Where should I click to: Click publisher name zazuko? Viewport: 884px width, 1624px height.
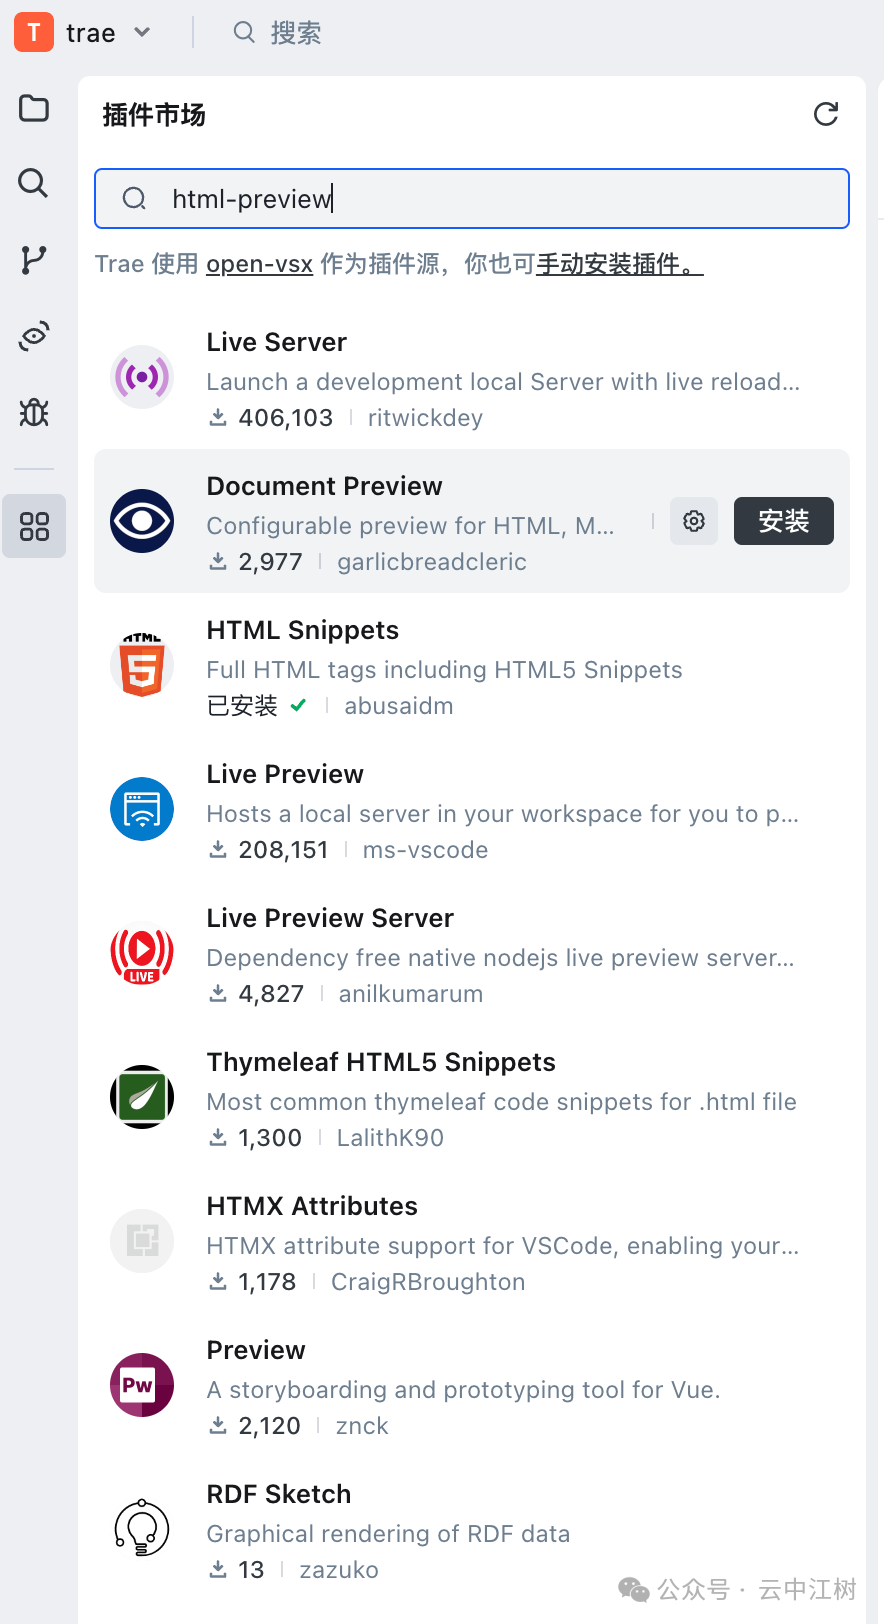tap(339, 1570)
